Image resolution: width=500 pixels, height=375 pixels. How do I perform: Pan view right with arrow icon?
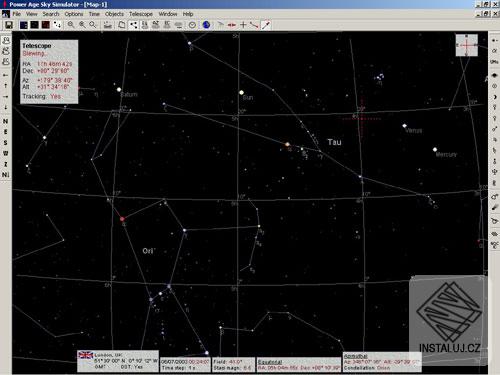pos(6,97)
